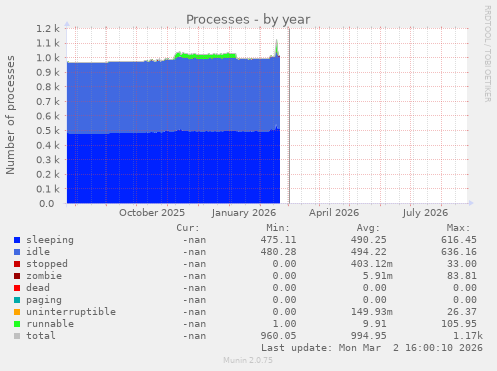Click the 'July 2026' x-axis label
The image size is (497, 371).
click(x=425, y=213)
